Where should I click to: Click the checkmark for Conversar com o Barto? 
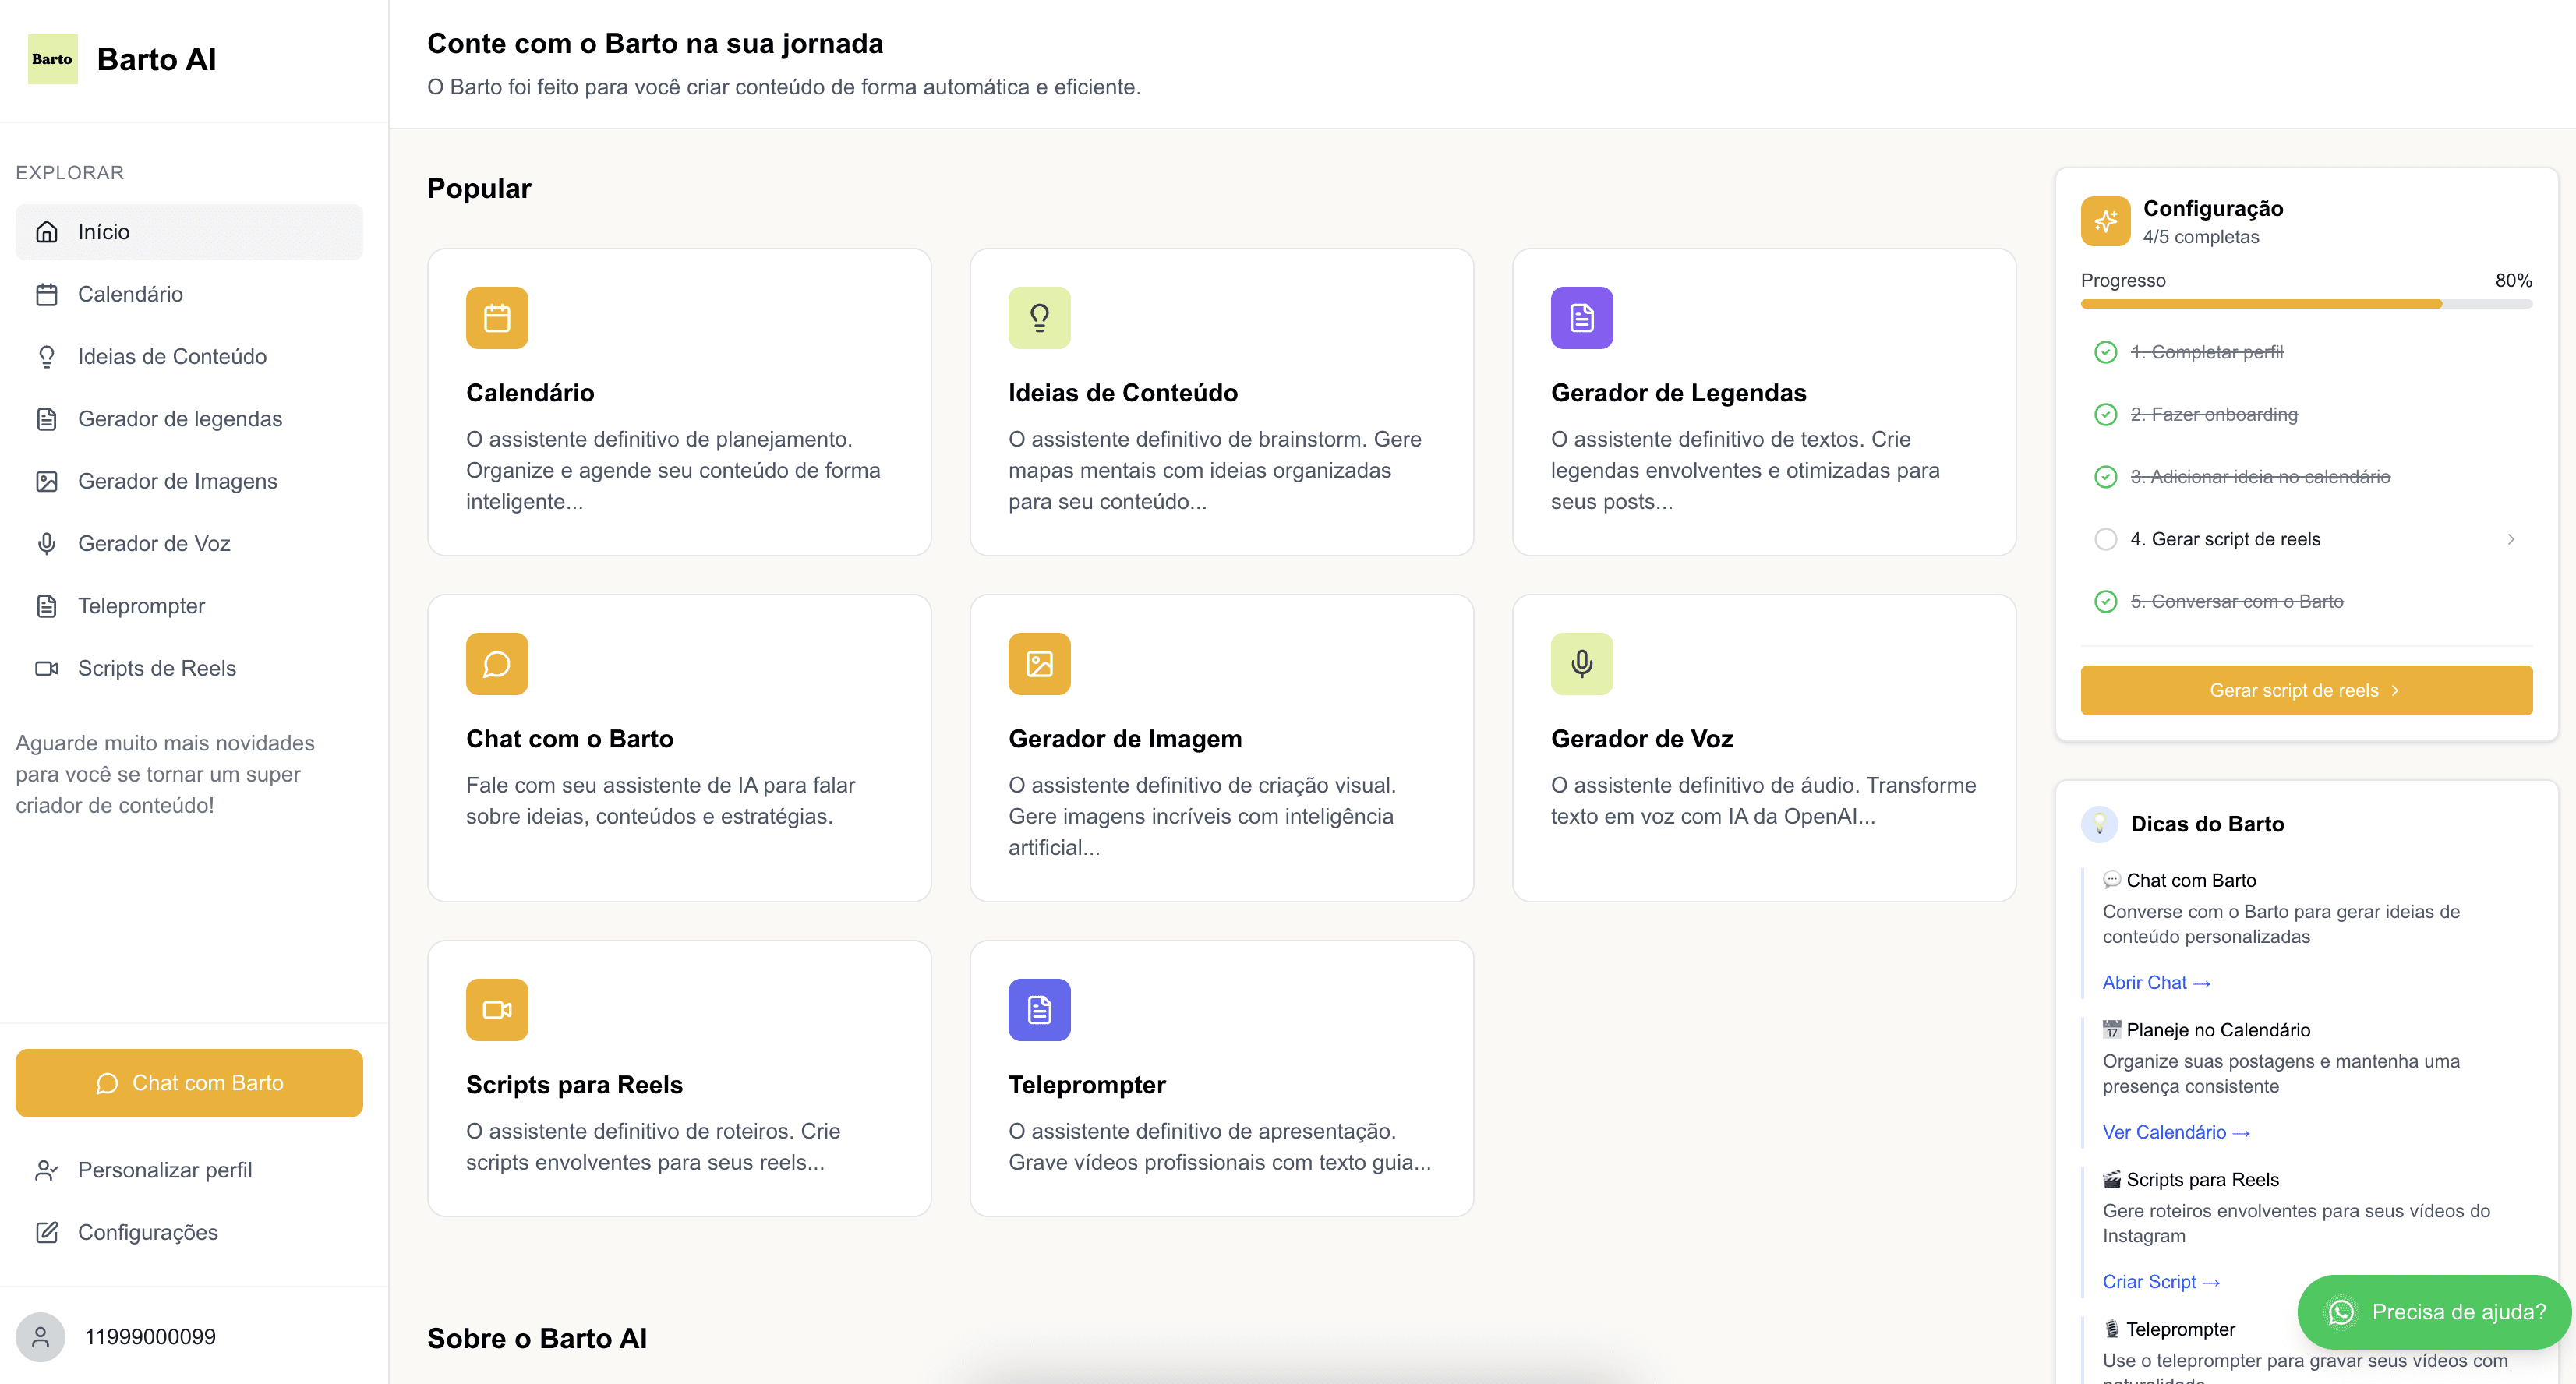2105,601
